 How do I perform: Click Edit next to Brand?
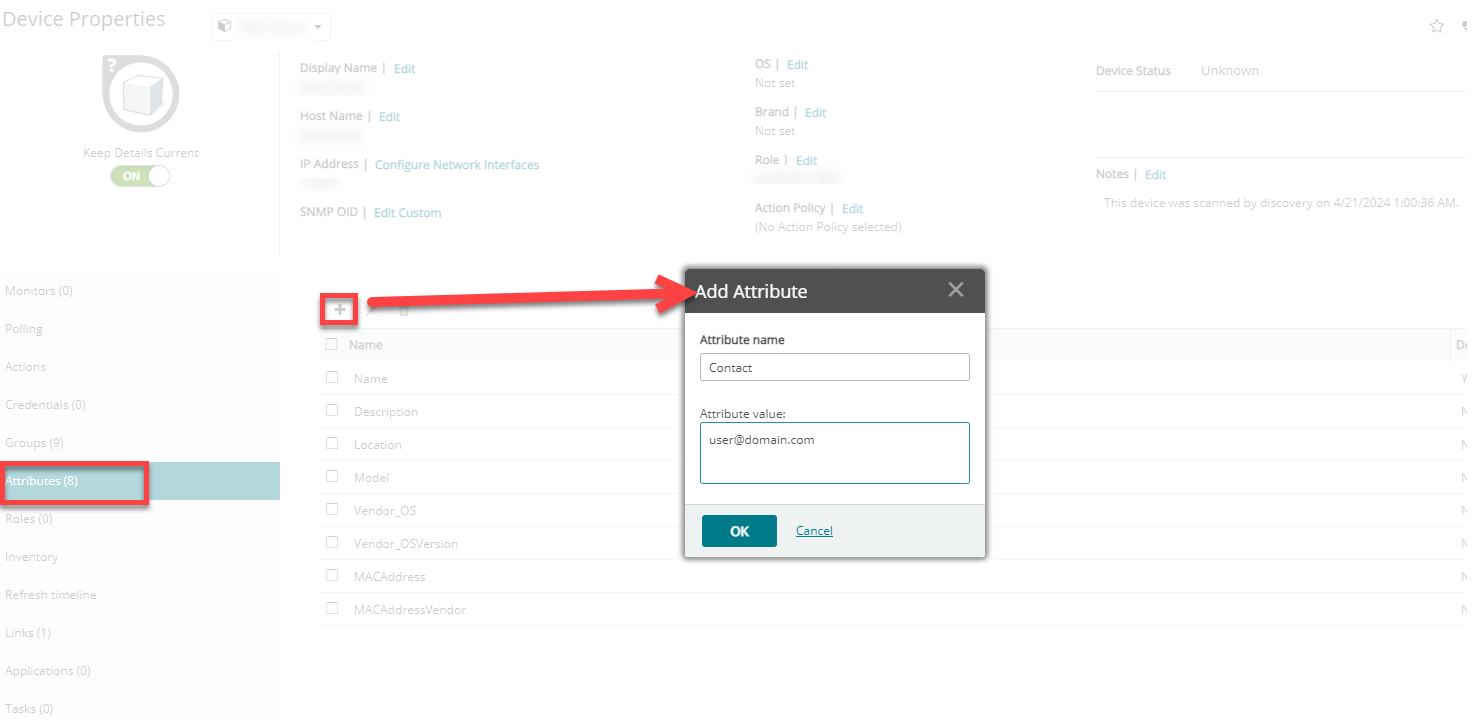815,113
